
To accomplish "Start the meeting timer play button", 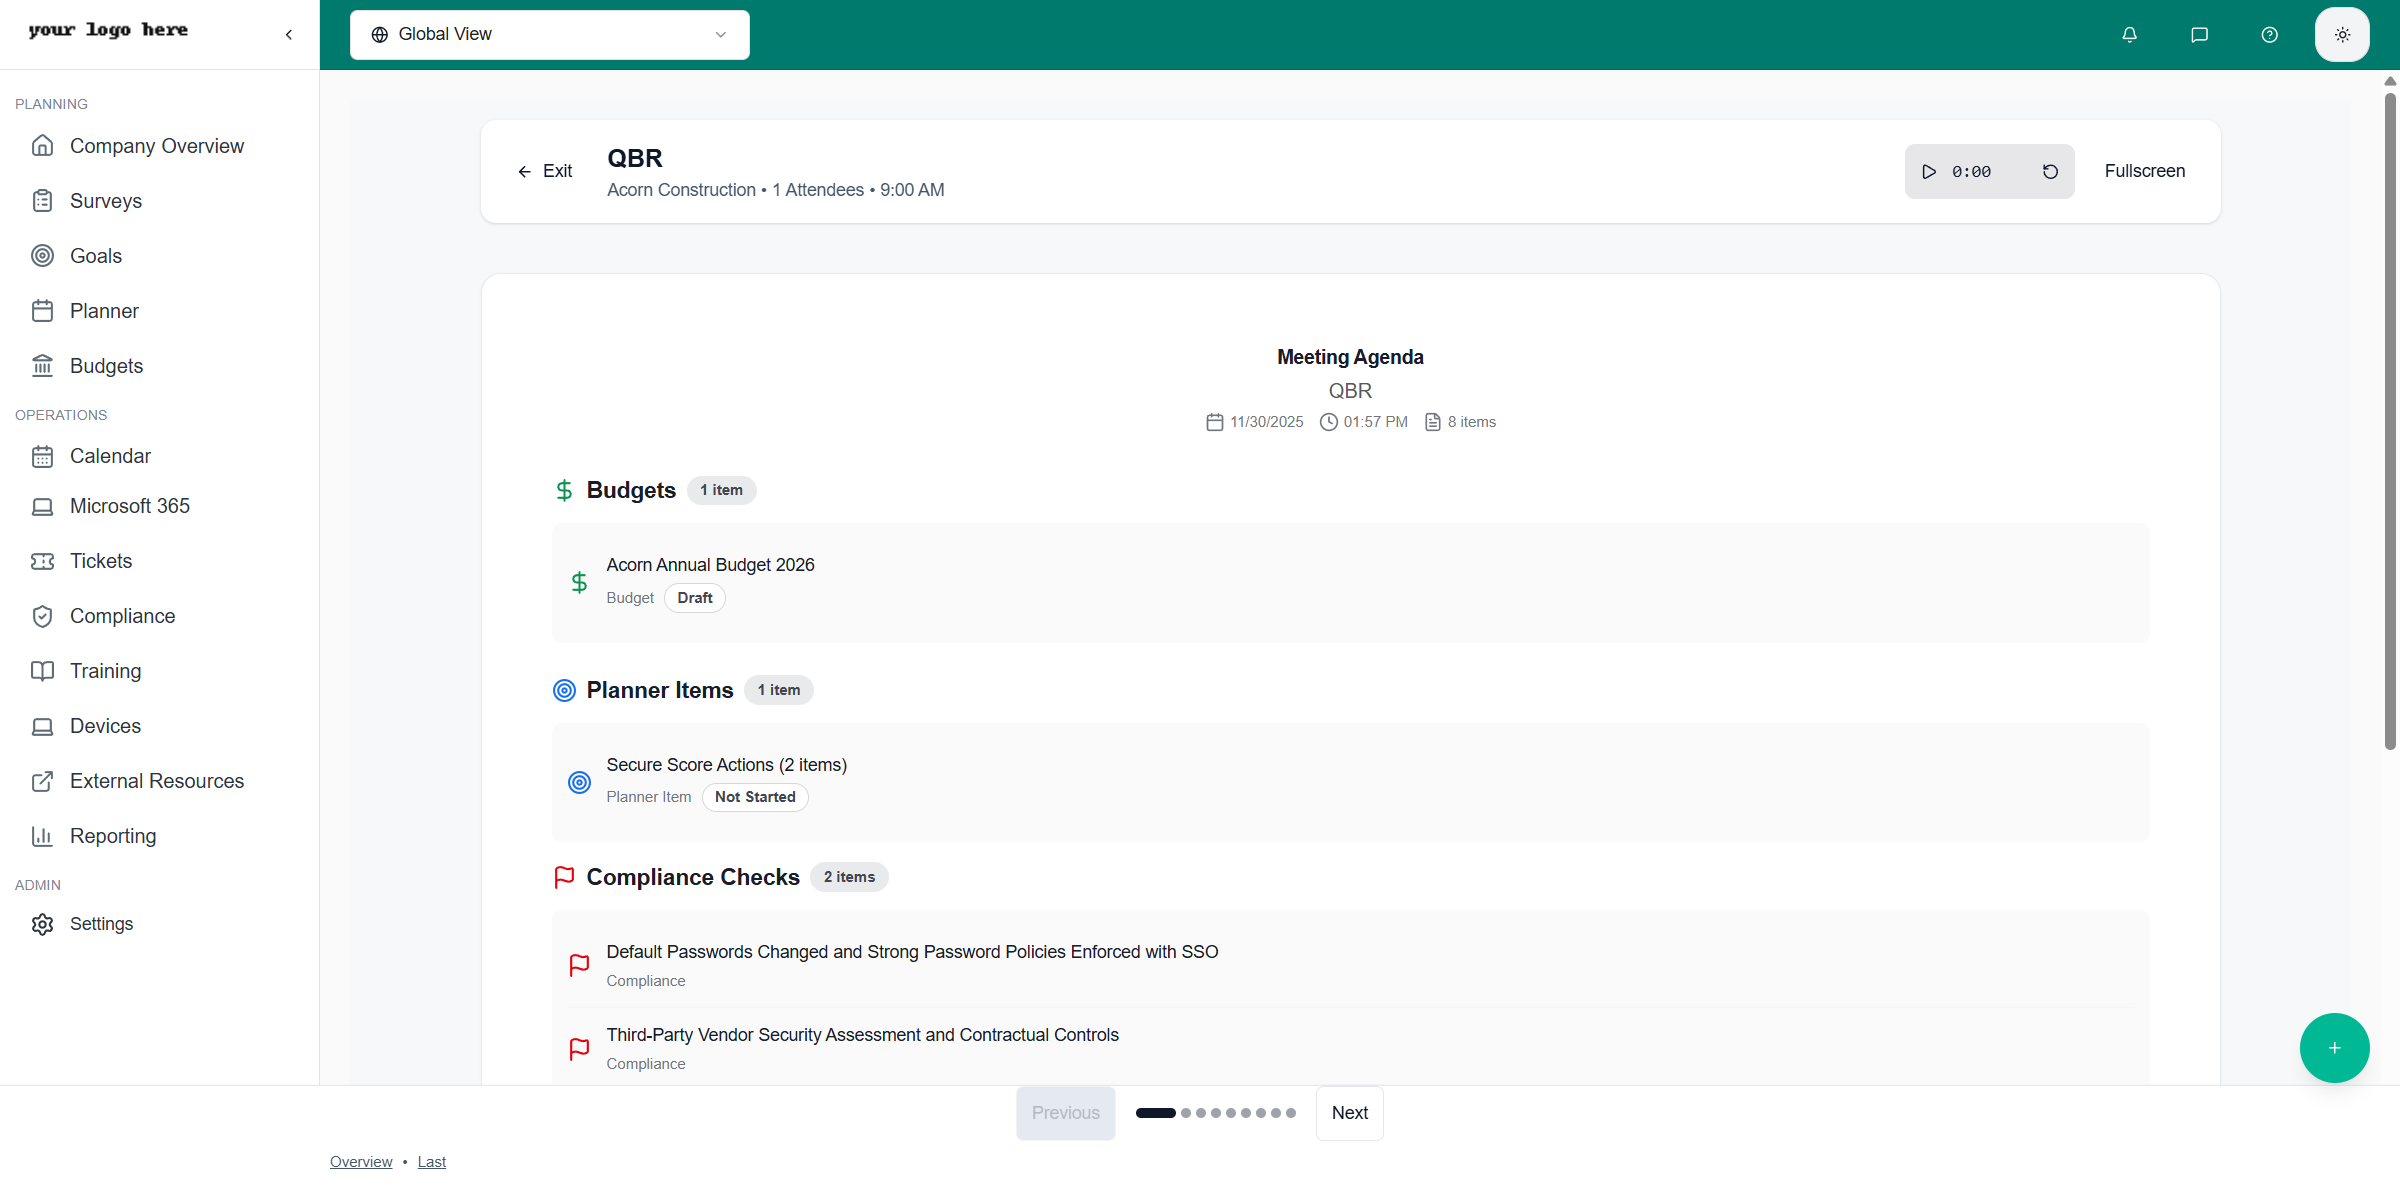I will click(x=1929, y=172).
